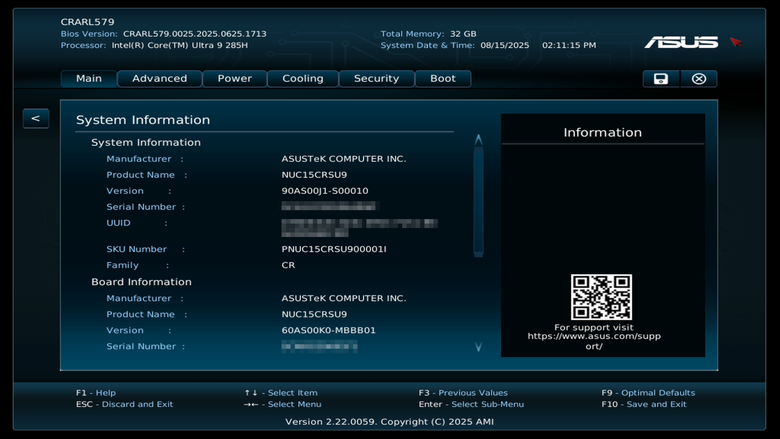Click the System Date value 08/15/2025
Image resolution: width=780 pixels, height=439 pixels.
click(505, 45)
